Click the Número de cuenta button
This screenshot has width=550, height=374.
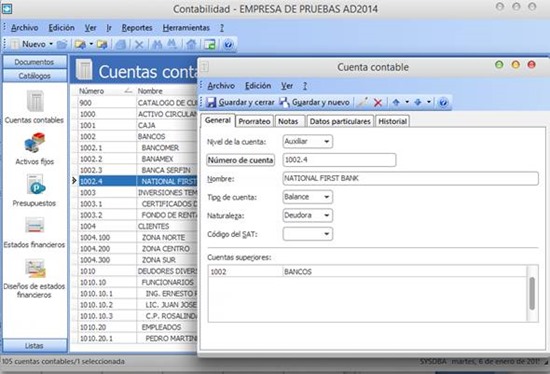pyautogui.click(x=241, y=160)
